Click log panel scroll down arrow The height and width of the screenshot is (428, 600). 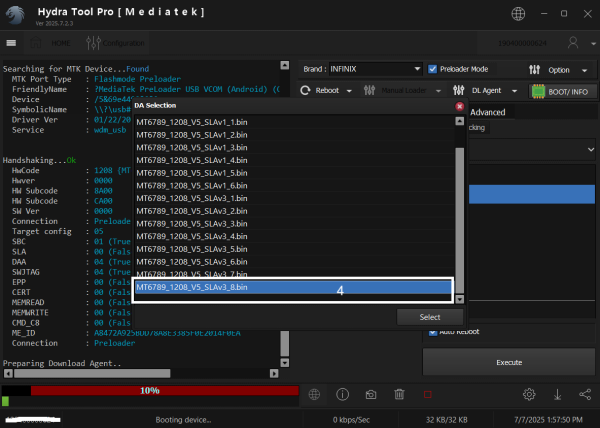[285, 363]
